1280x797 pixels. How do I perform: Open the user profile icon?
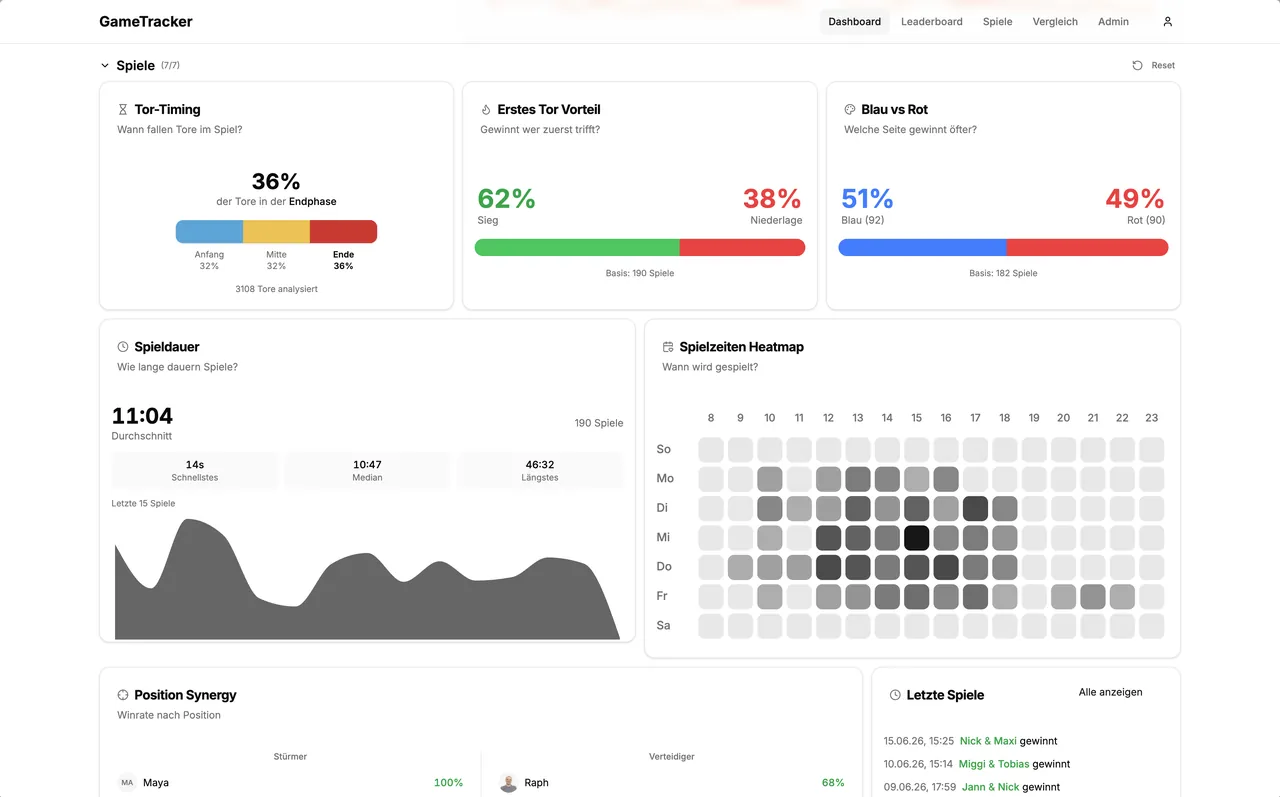1167,21
